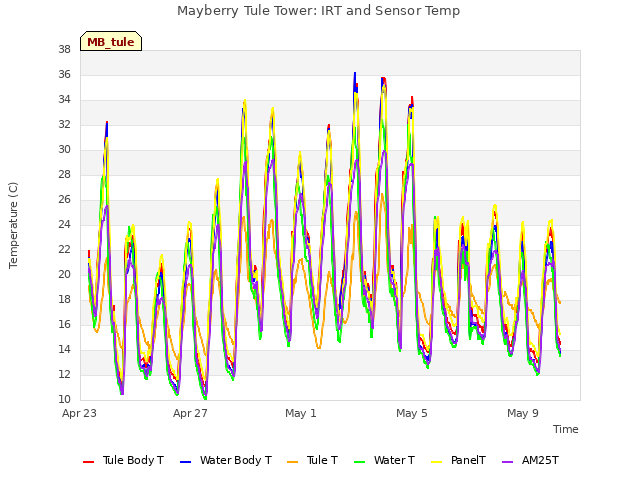This screenshot has width=640, height=480.
Task: Click the 12 y-axis tick label
Action: tap(64, 374)
